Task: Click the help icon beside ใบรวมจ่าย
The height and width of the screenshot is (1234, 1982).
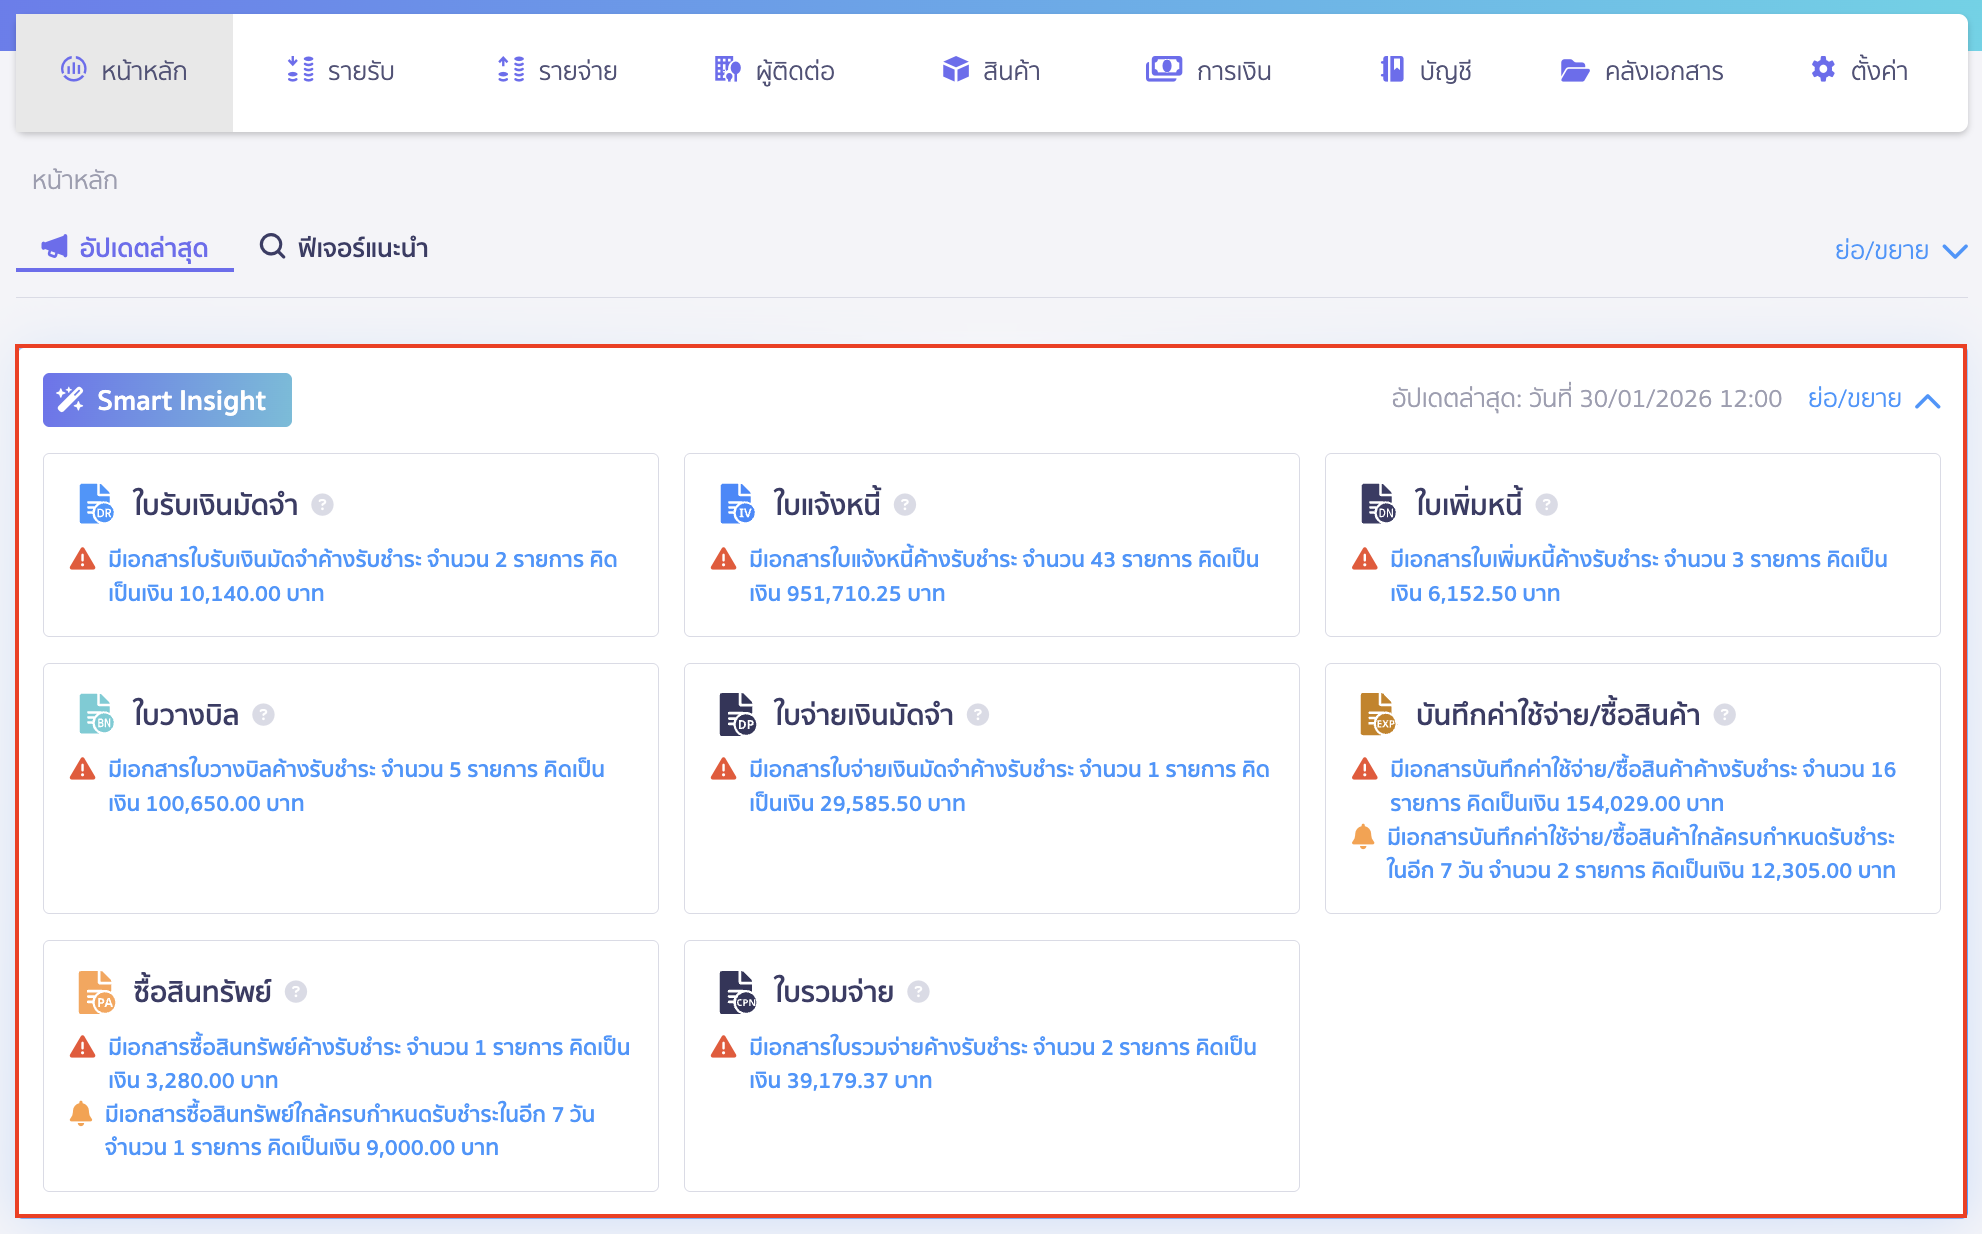Action: [x=918, y=992]
